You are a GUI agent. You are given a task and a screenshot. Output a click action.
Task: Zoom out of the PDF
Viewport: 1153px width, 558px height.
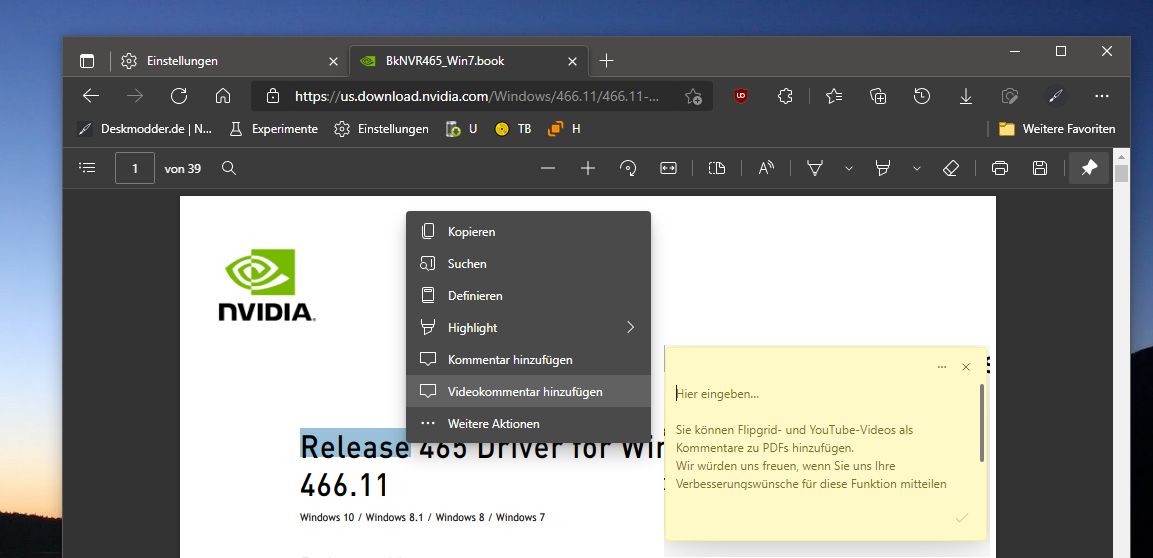coord(548,168)
